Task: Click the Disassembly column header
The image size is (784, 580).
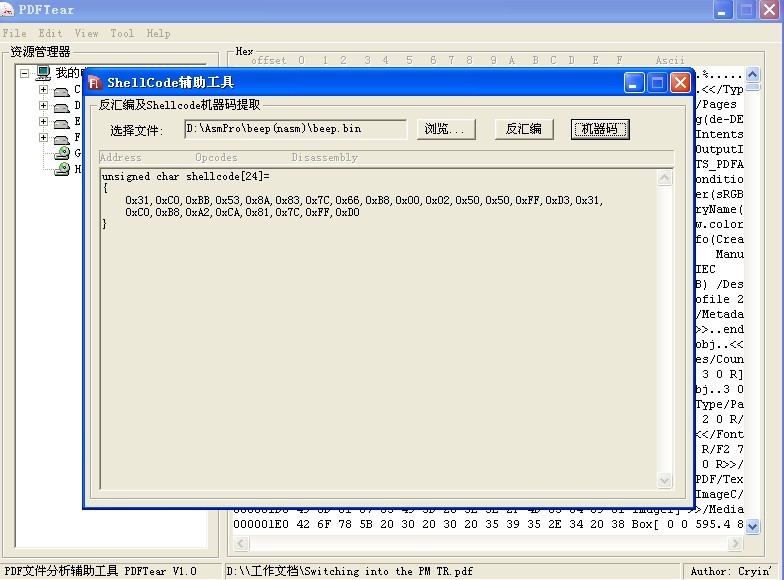Action: click(324, 158)
